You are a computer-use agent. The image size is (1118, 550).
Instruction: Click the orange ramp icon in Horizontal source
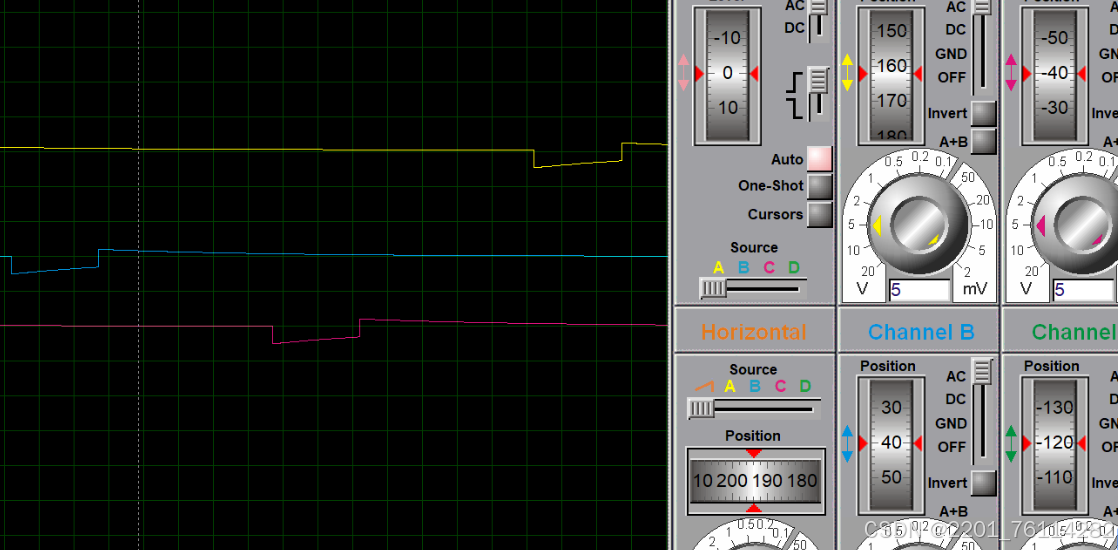pos(703,386)
